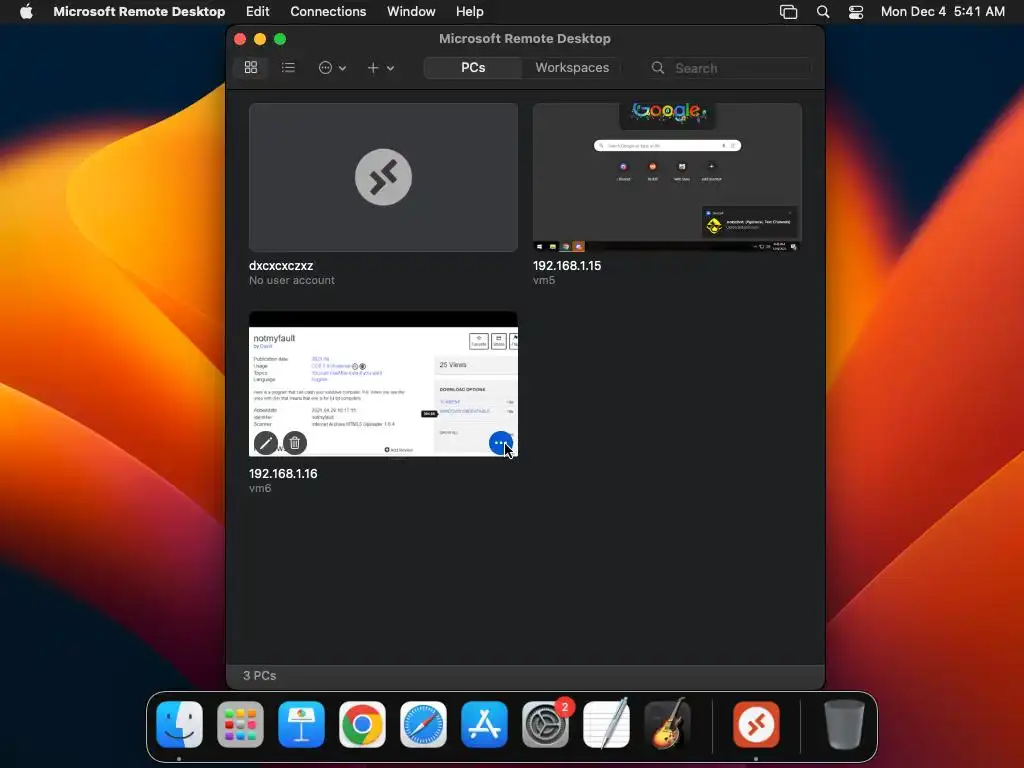This screenshot has width=1024, height=768.
Task: Open the Edit menu
Action: pos(257,11)
